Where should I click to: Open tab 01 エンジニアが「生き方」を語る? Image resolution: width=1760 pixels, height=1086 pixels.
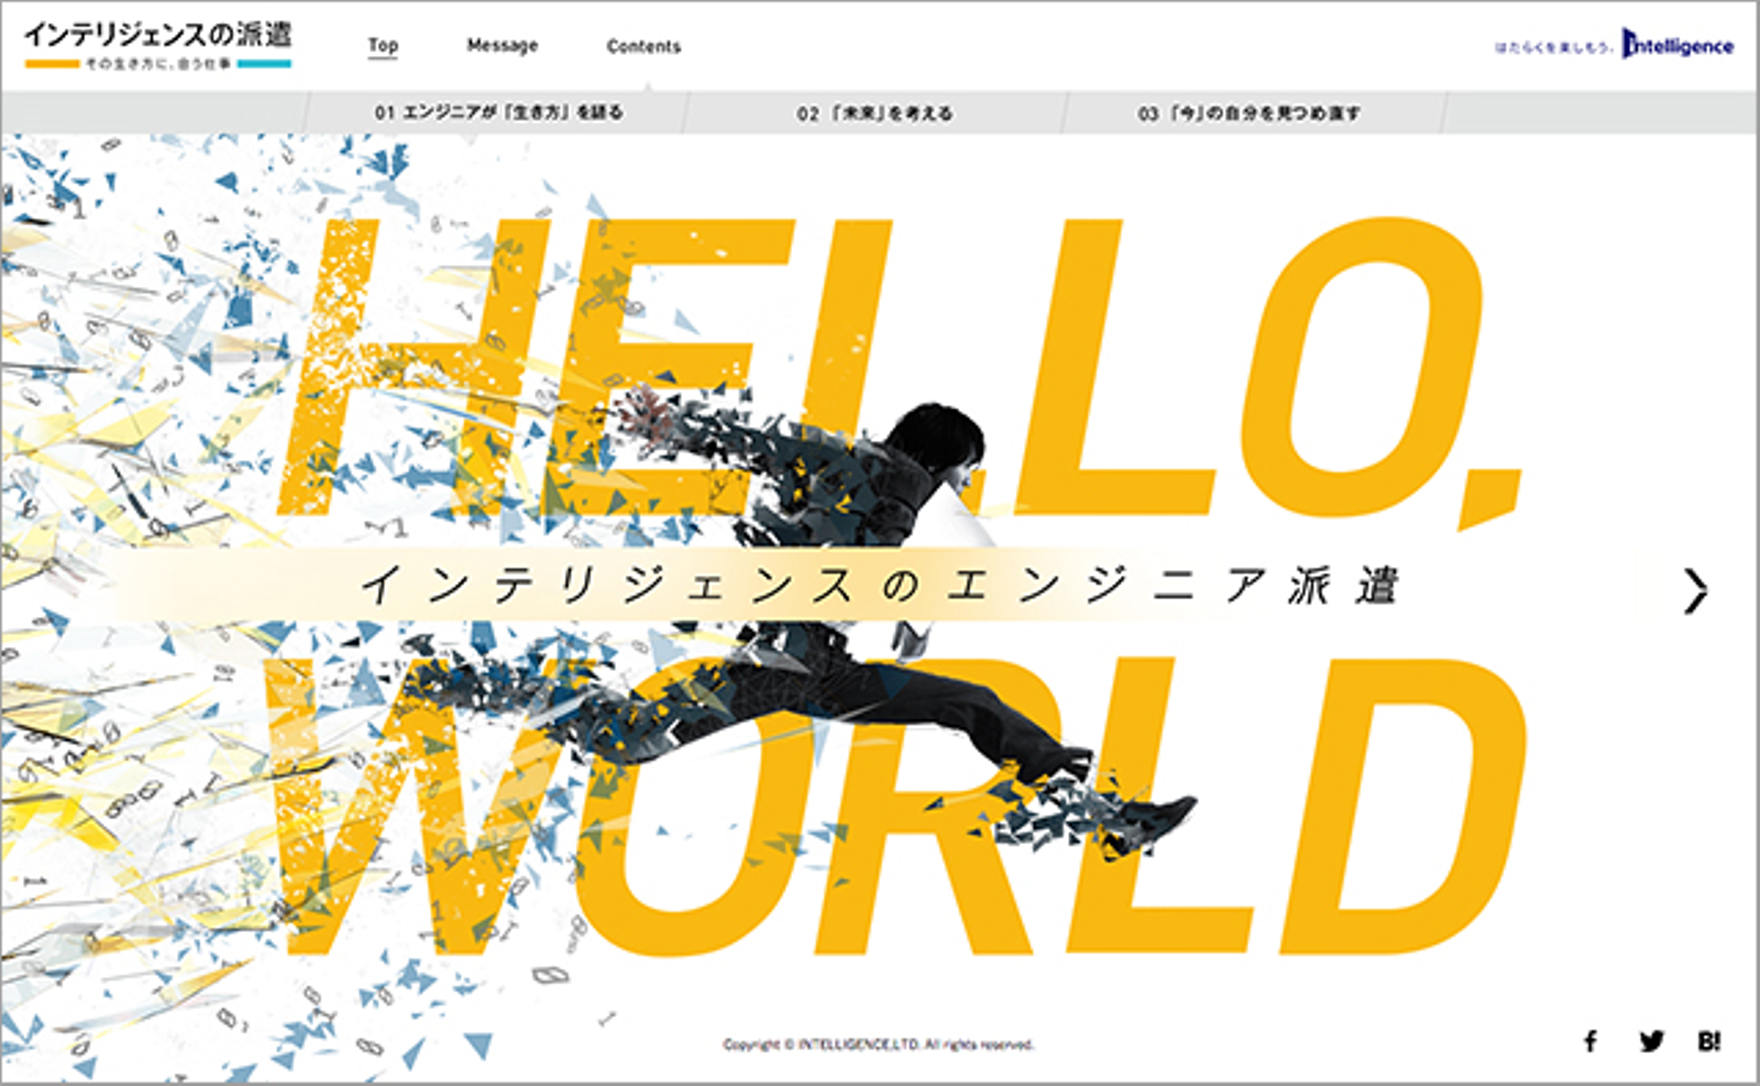point(498,113)
